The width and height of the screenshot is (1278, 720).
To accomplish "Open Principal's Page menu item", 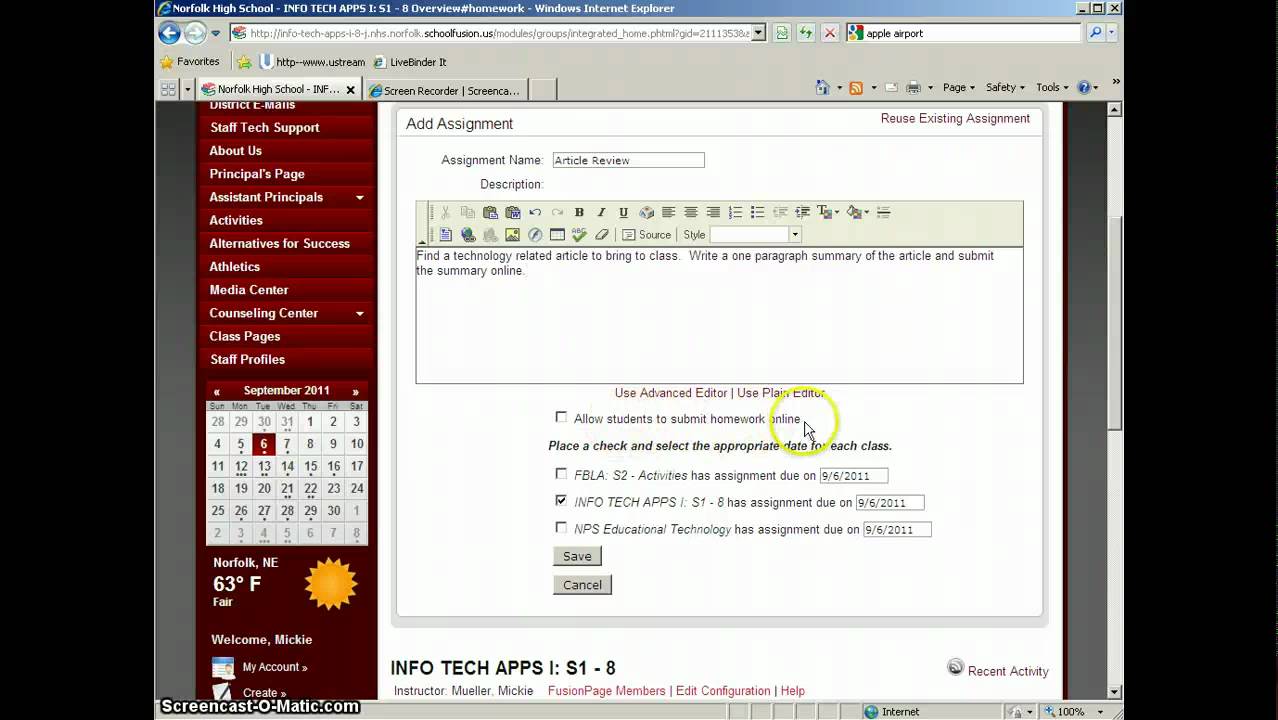I will pos(257,174).
